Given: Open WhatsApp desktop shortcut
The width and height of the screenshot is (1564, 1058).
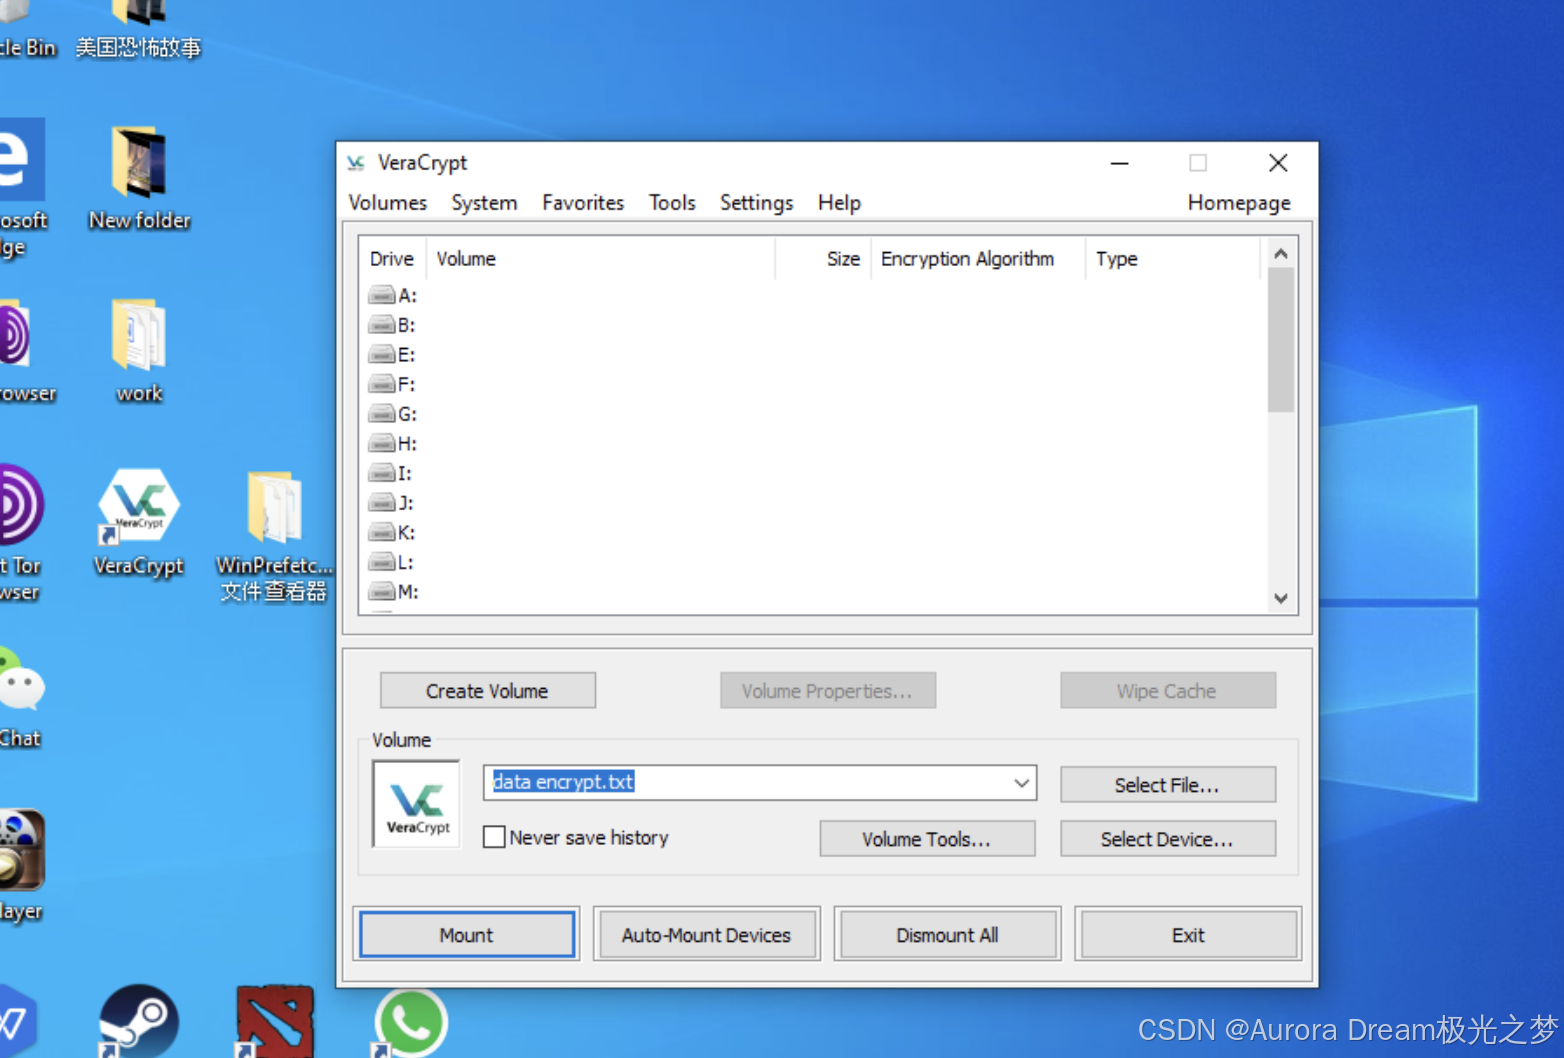Looking at the screenshot, I should point(411,1022).
